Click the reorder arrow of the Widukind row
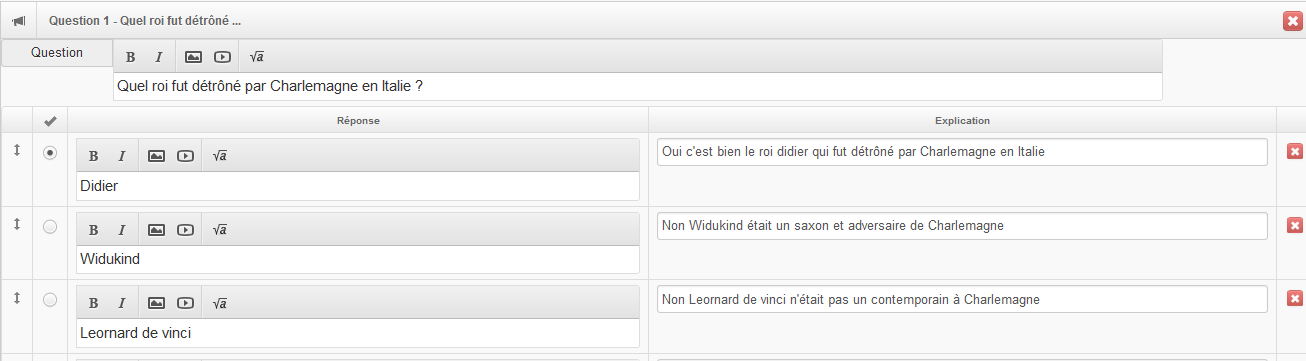 coord(16,225)
